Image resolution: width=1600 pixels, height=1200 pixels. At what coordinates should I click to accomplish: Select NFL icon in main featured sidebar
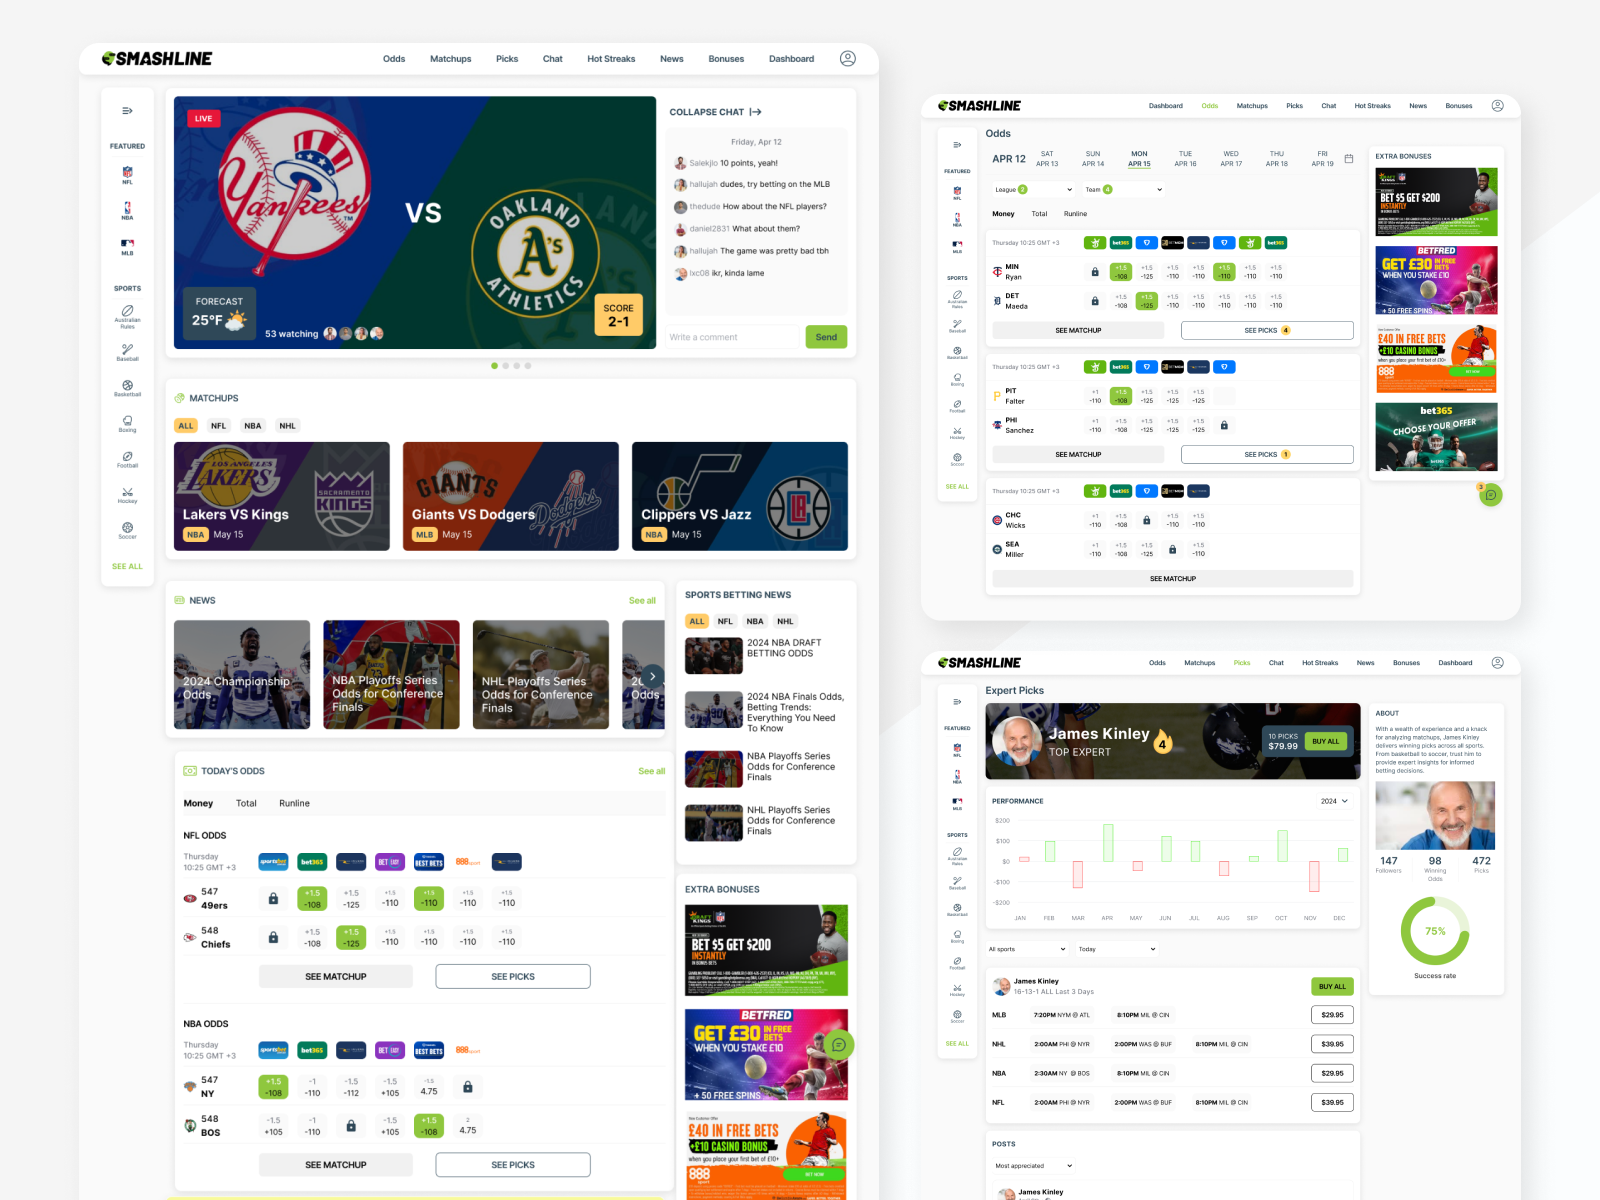127,175
